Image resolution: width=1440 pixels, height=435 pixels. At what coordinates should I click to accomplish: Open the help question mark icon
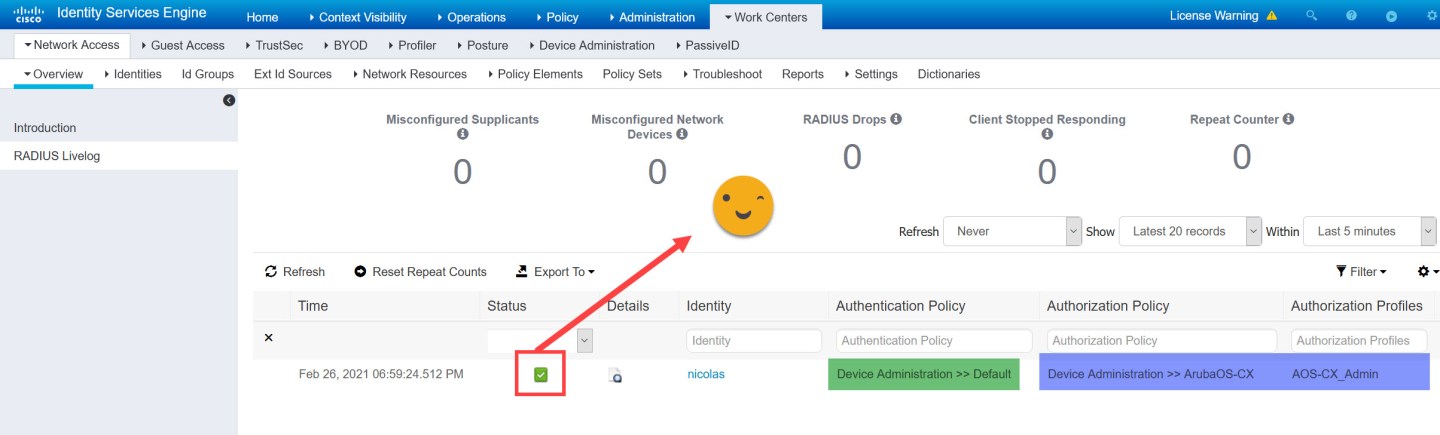(x=1351, y=16)
